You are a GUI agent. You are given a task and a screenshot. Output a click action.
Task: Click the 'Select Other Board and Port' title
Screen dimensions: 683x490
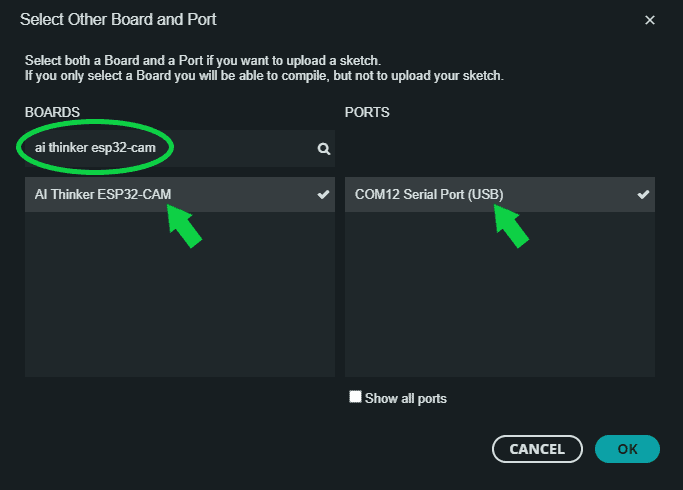pos(118,20)
